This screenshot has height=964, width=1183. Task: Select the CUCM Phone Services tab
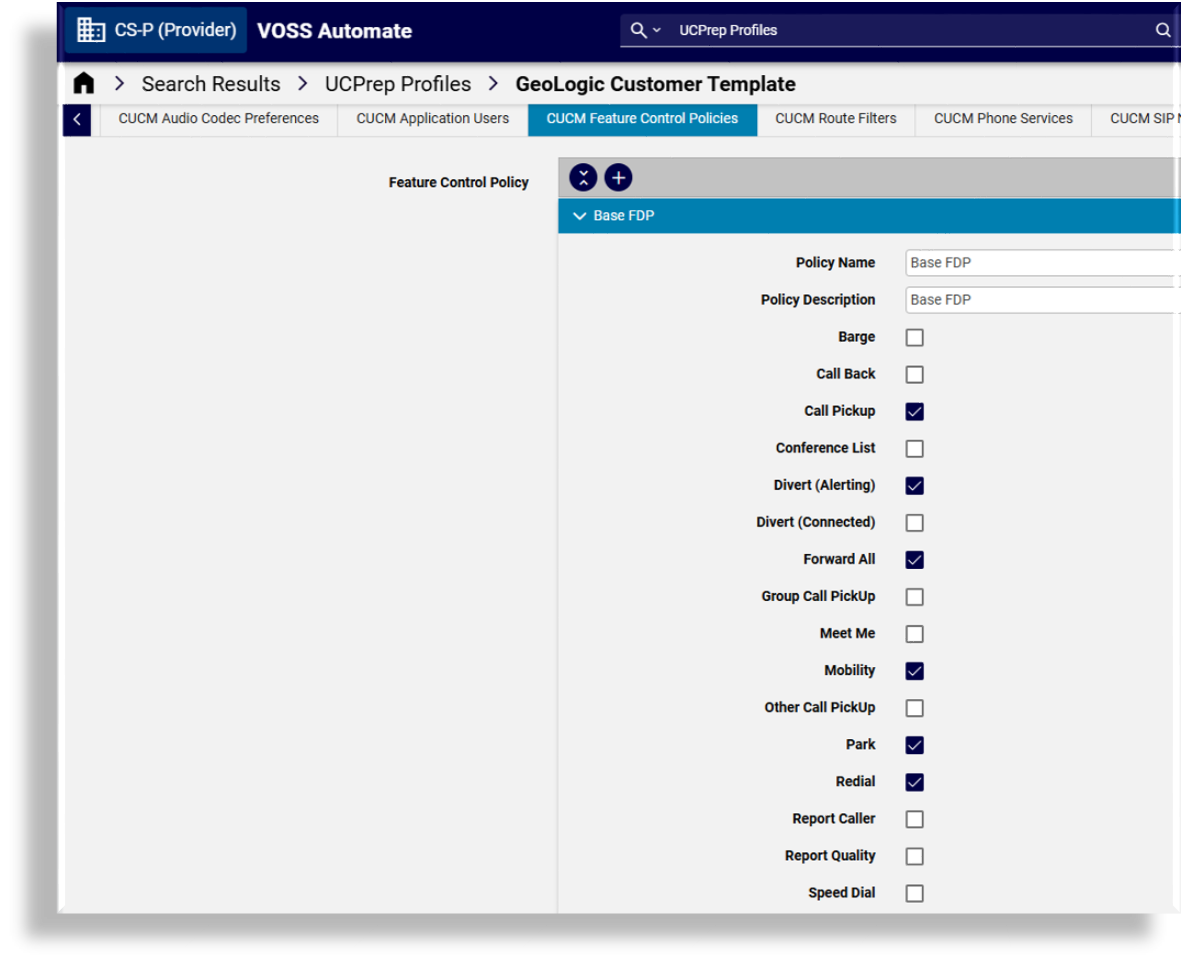point(1003,119)
